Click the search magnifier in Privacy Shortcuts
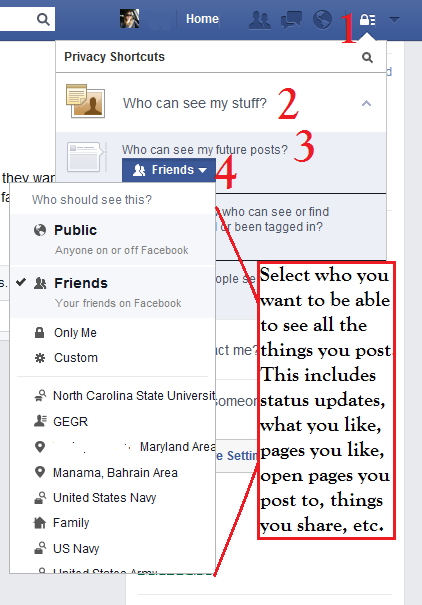The image size is (422, 605). tap(367, 57)
